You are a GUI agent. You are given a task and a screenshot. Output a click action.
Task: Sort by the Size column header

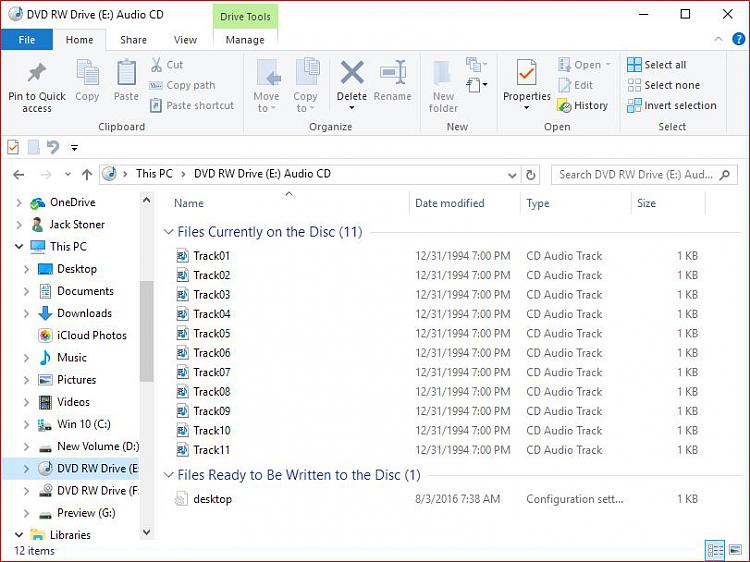(x=668, y=203)
